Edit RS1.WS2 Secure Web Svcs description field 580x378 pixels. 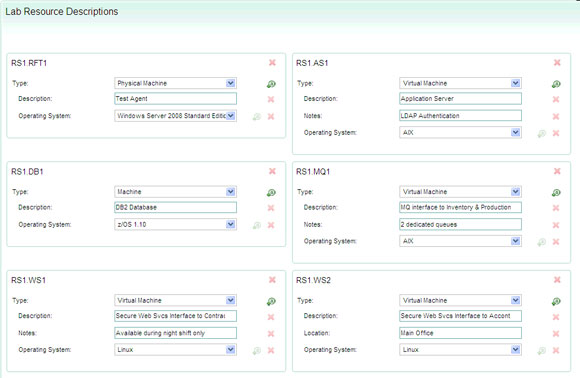click(x=461, y=316)
